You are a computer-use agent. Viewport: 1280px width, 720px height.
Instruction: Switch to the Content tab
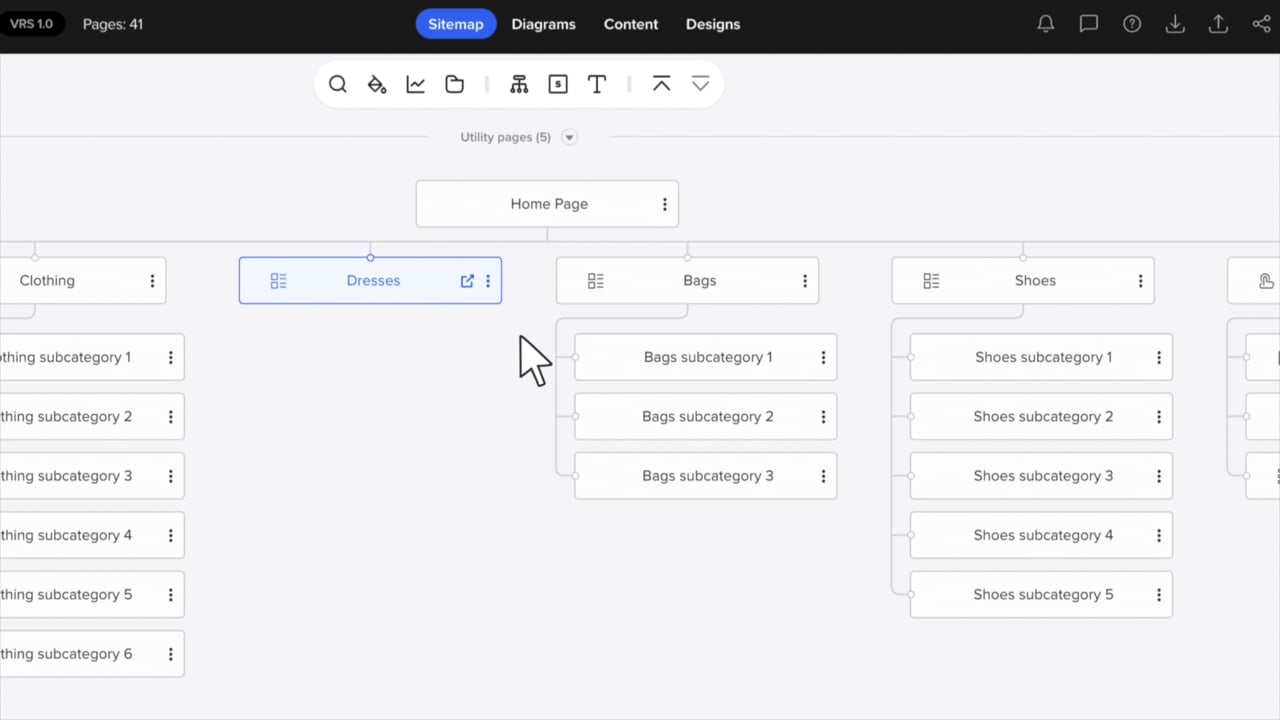point(631,24)
